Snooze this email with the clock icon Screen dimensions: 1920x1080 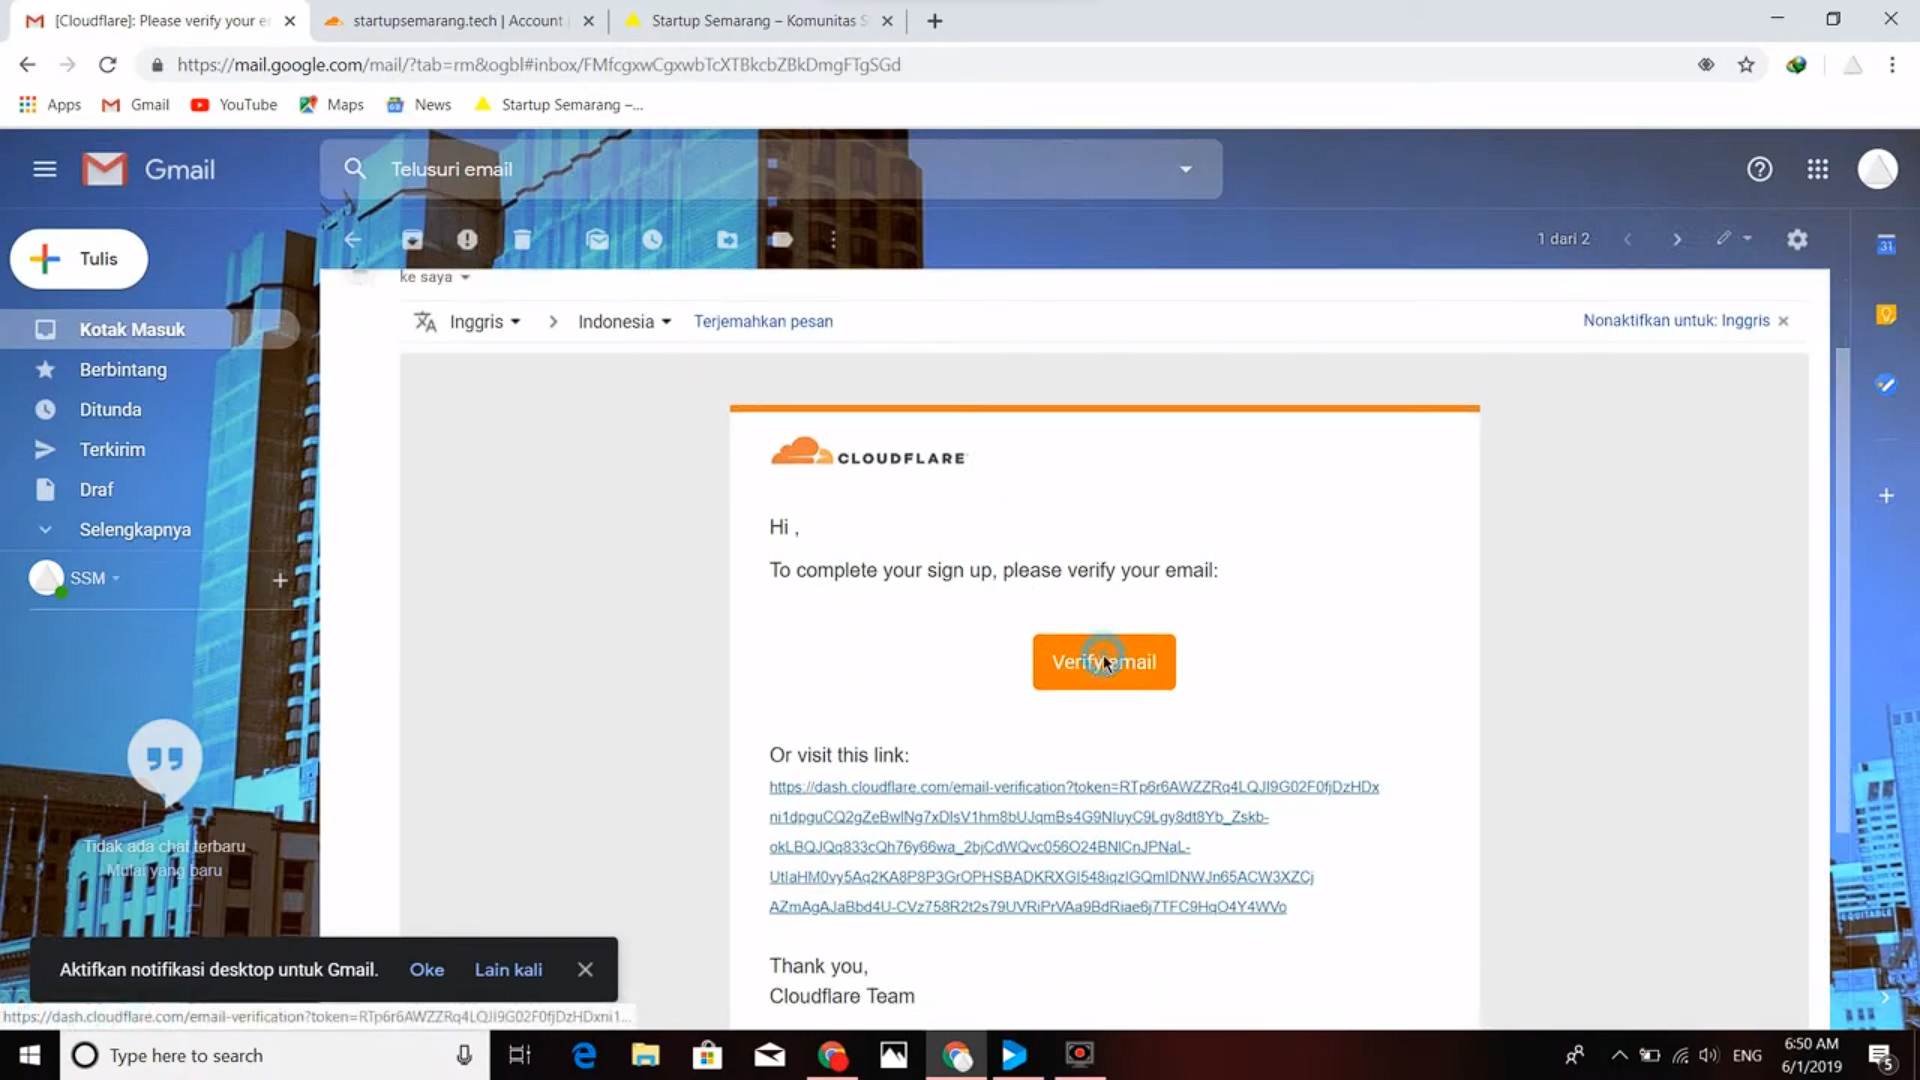pos(652,239)
